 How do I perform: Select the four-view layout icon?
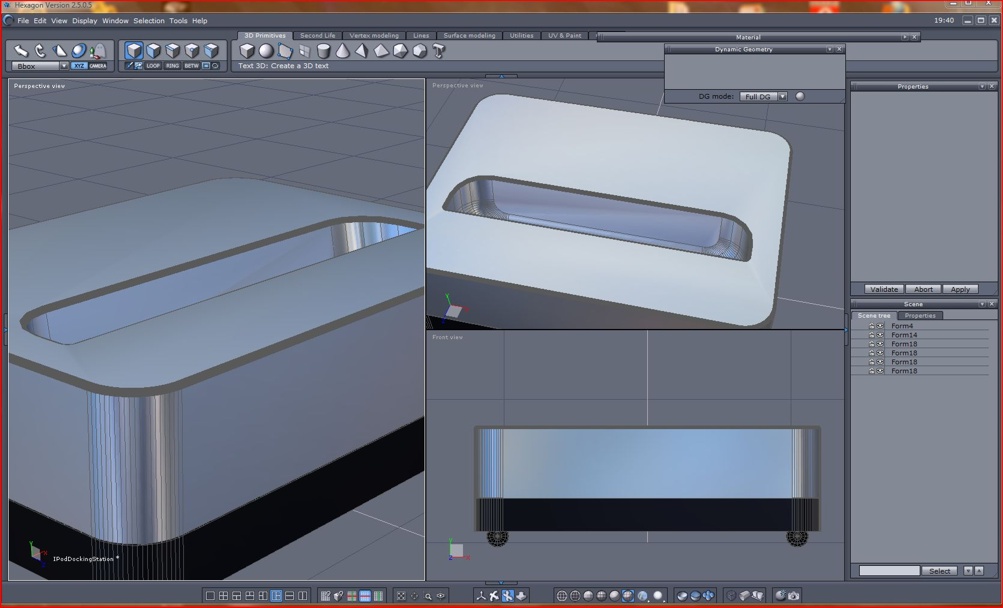point(223,596)
